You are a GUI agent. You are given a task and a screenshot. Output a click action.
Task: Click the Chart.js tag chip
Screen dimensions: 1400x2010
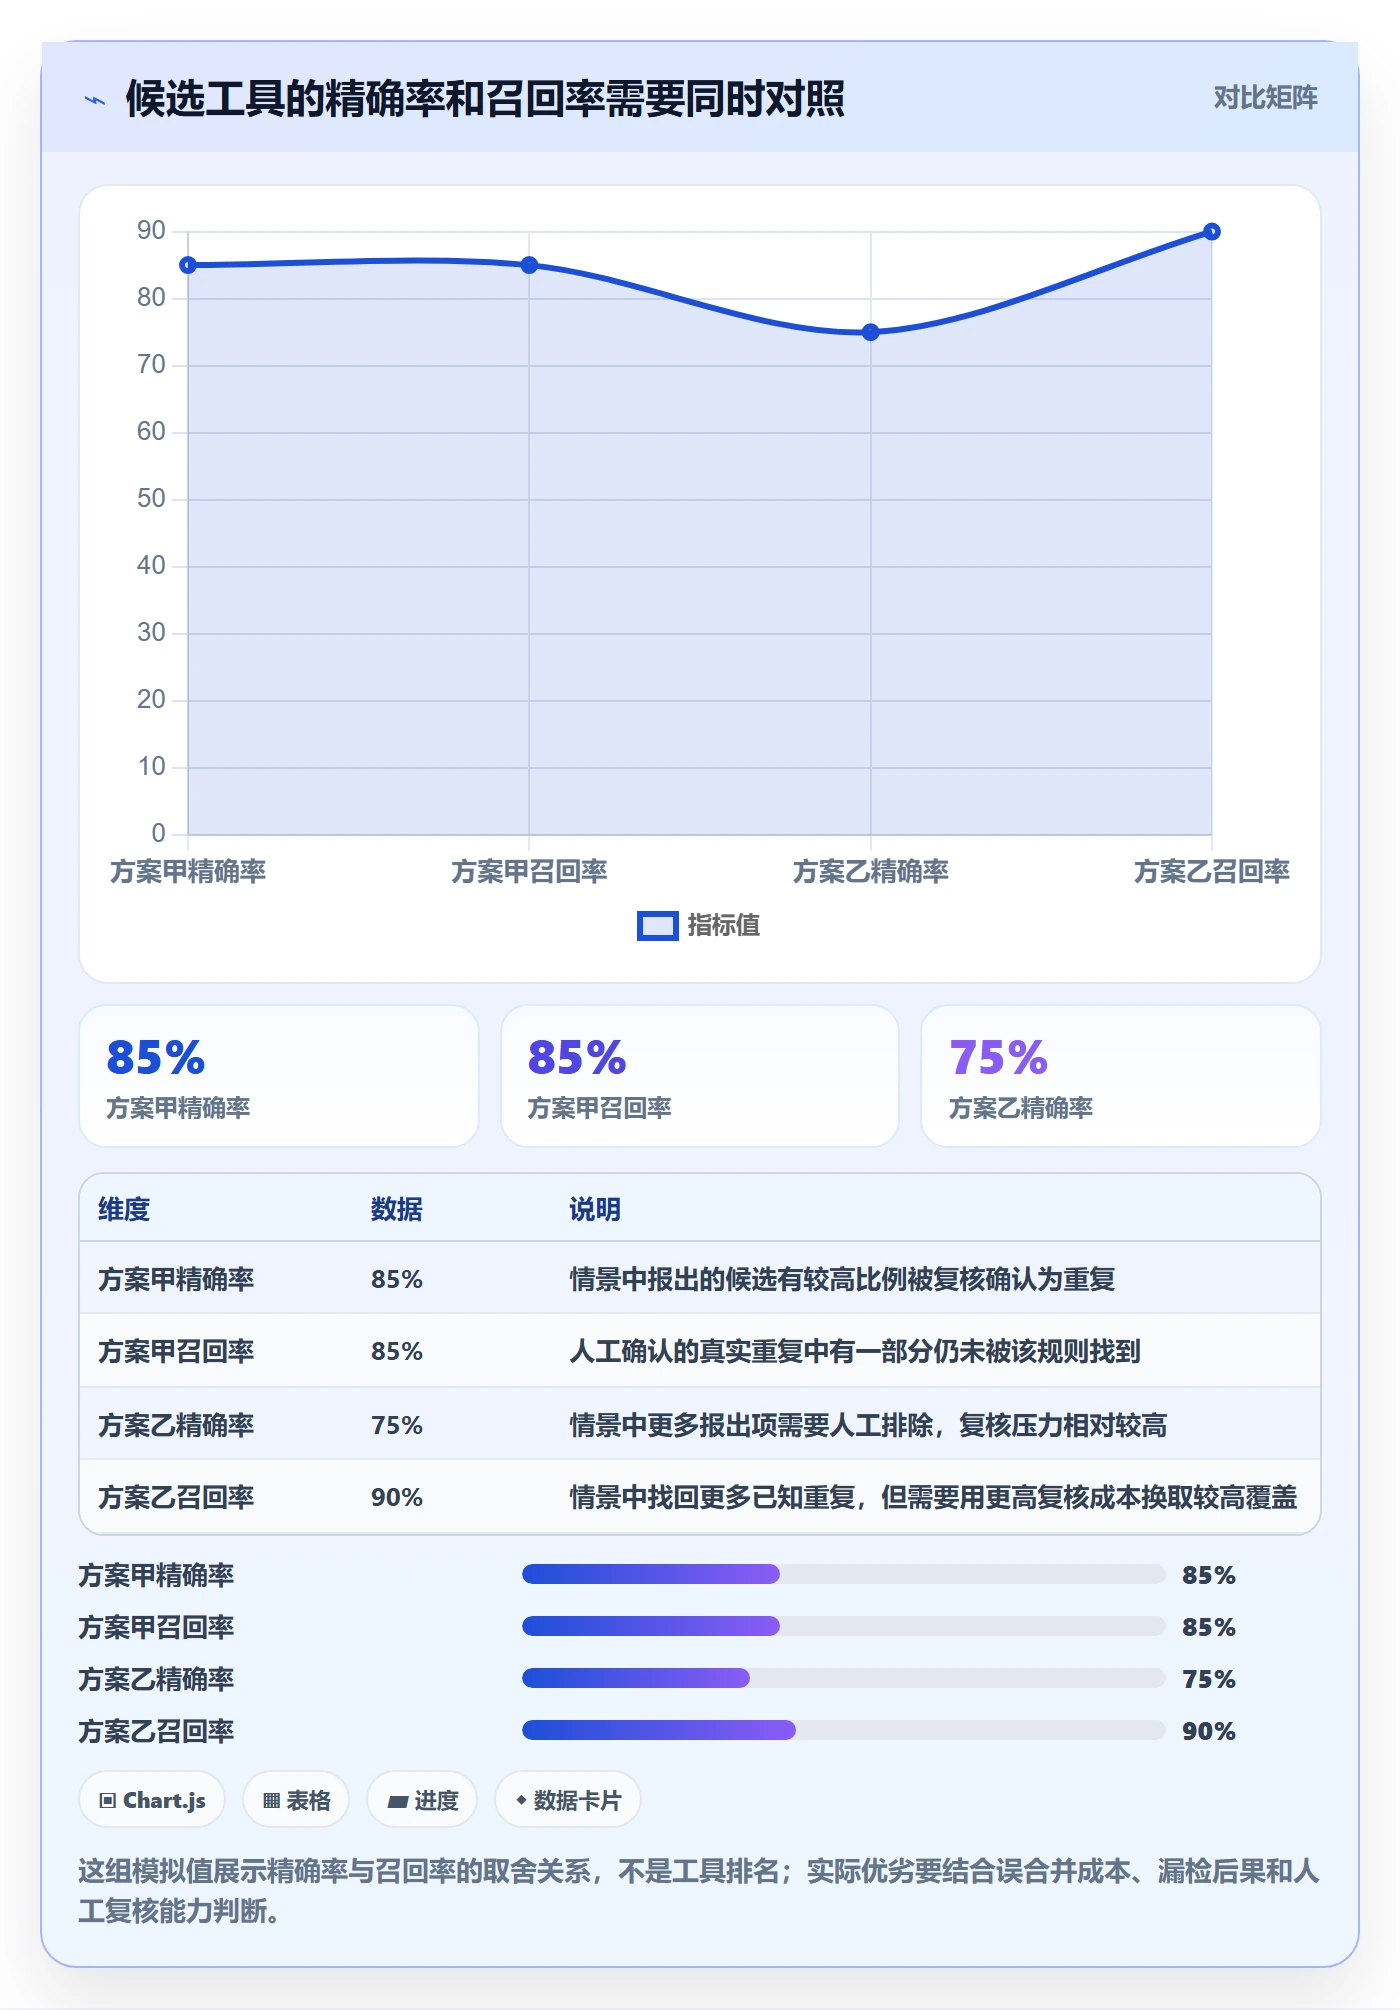click(152, 1800)
